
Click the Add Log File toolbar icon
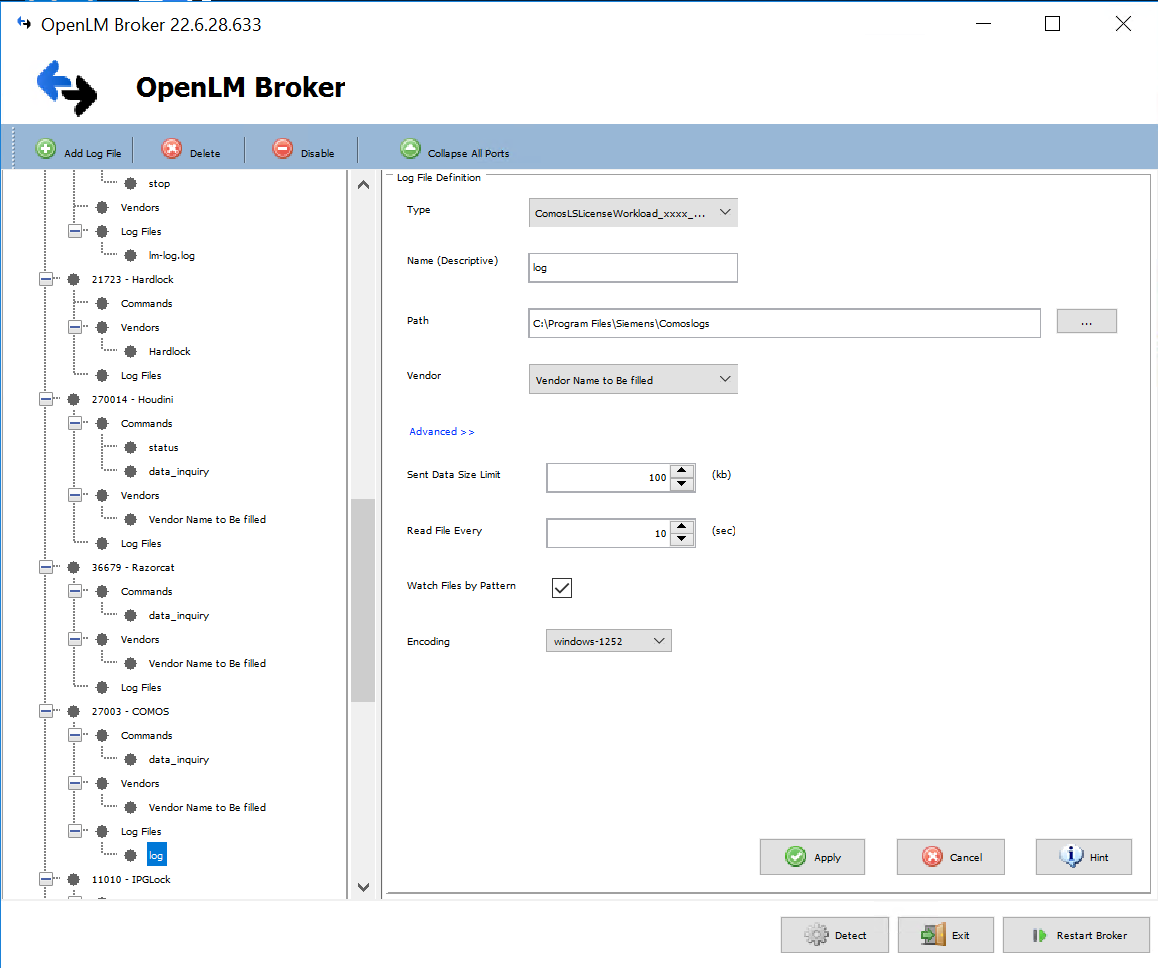point(46,149)
